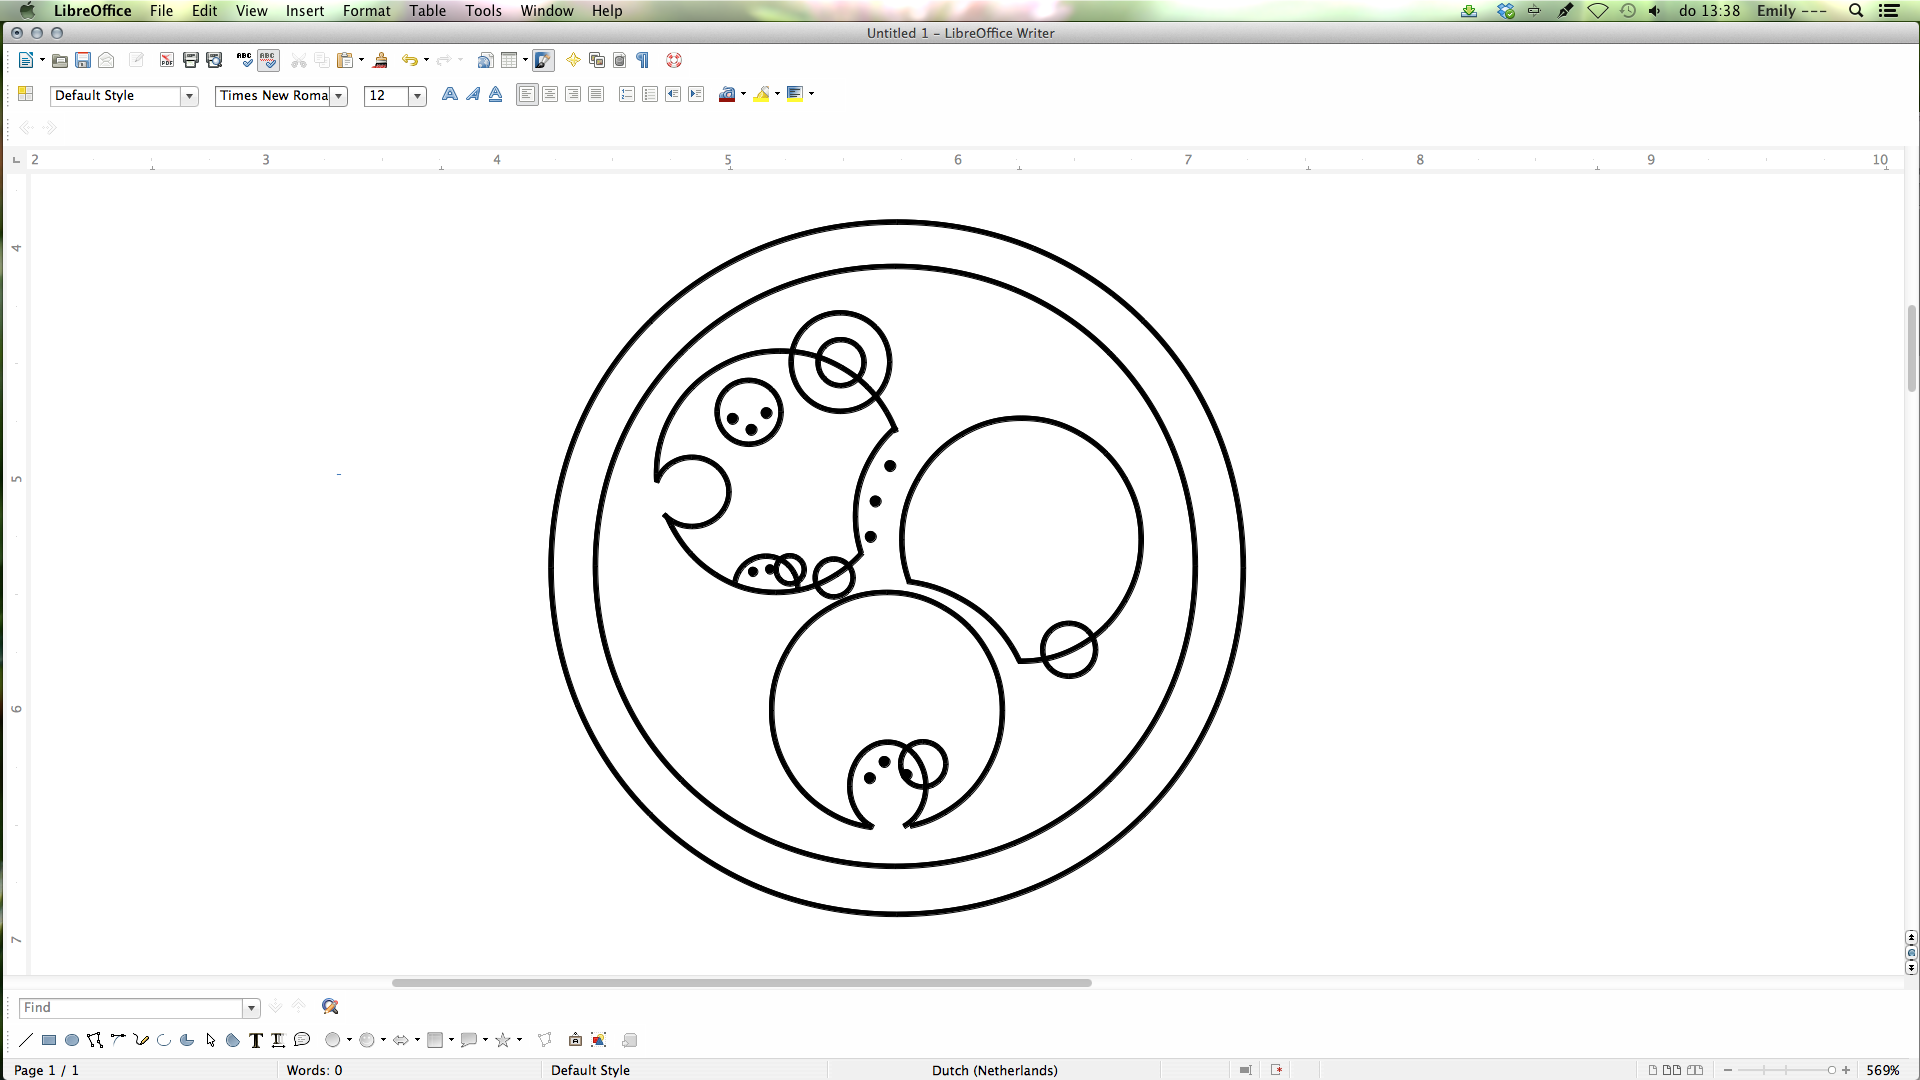Click the Styles and Formatting icon

tap(26, 94)
